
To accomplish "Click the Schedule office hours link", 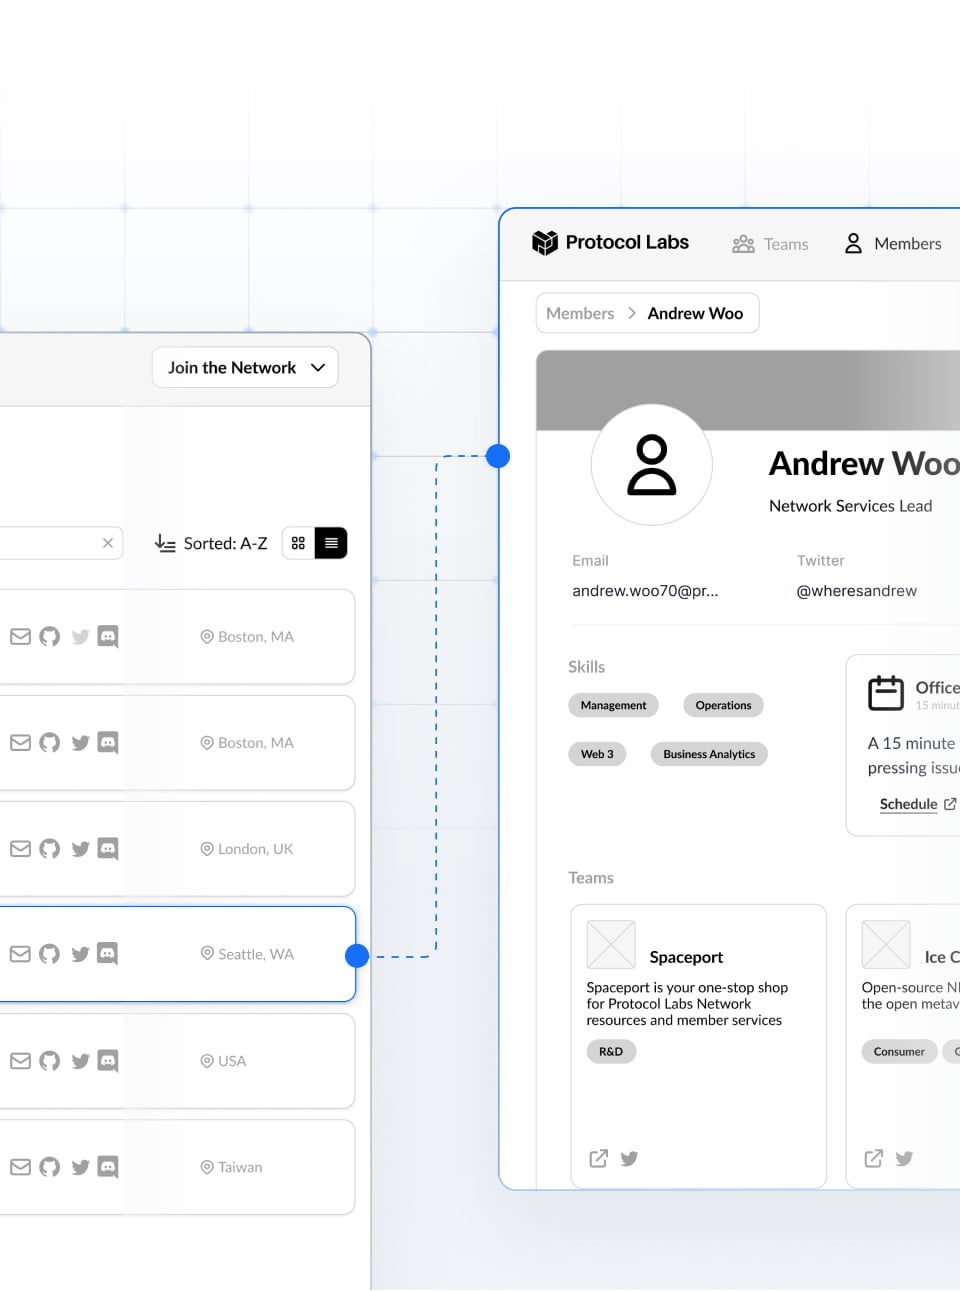I will click(x=908, y=804).
